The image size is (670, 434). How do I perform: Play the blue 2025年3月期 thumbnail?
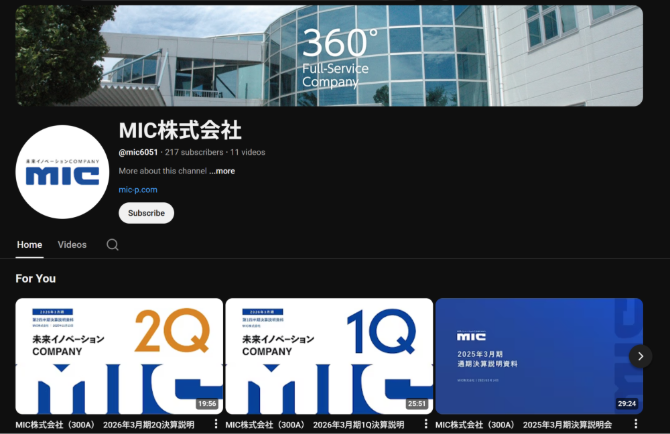pyautogui.click(x=539, y=356)
